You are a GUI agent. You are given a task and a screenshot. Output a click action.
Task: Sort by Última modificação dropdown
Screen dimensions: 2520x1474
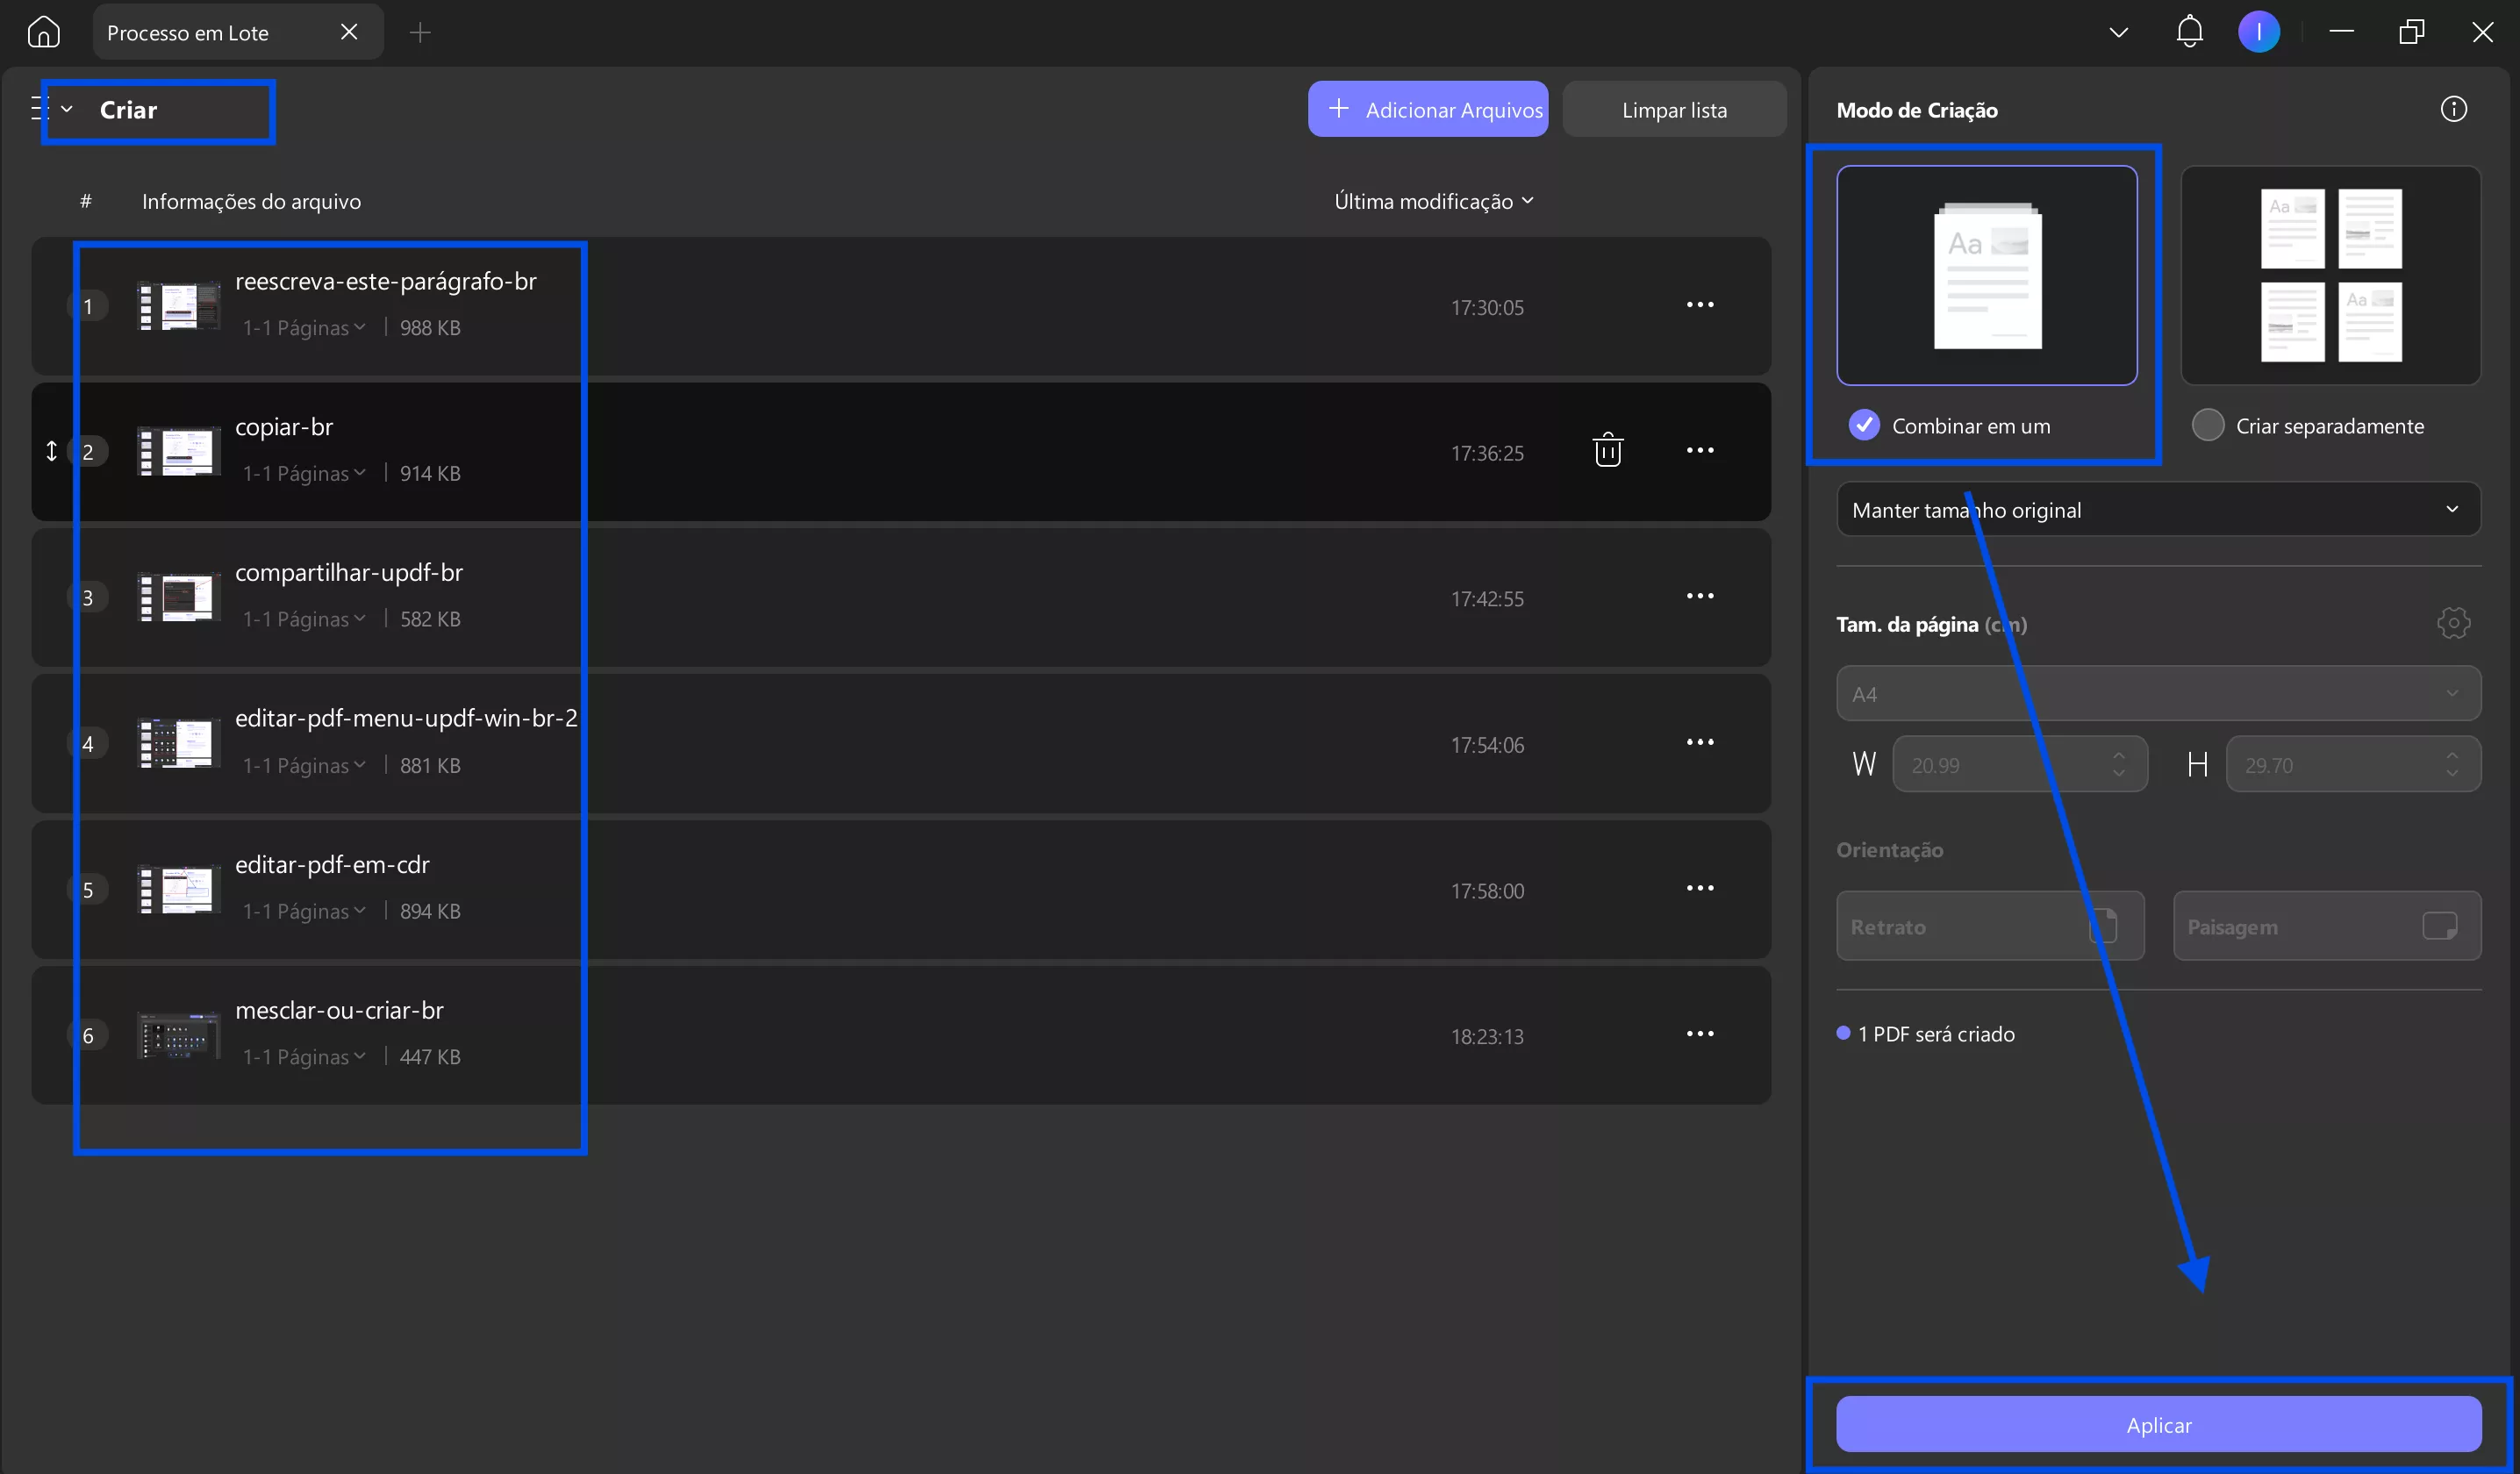tap(1433, 201)
